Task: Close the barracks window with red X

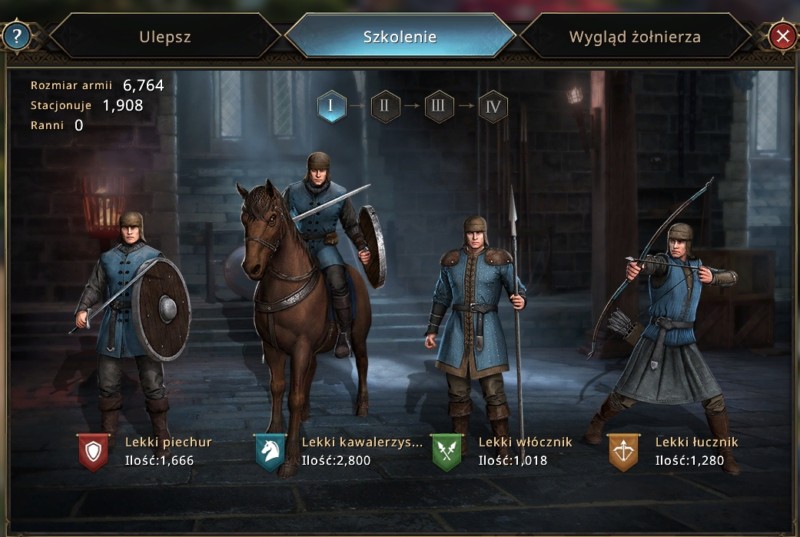Action: coord(783,36)
